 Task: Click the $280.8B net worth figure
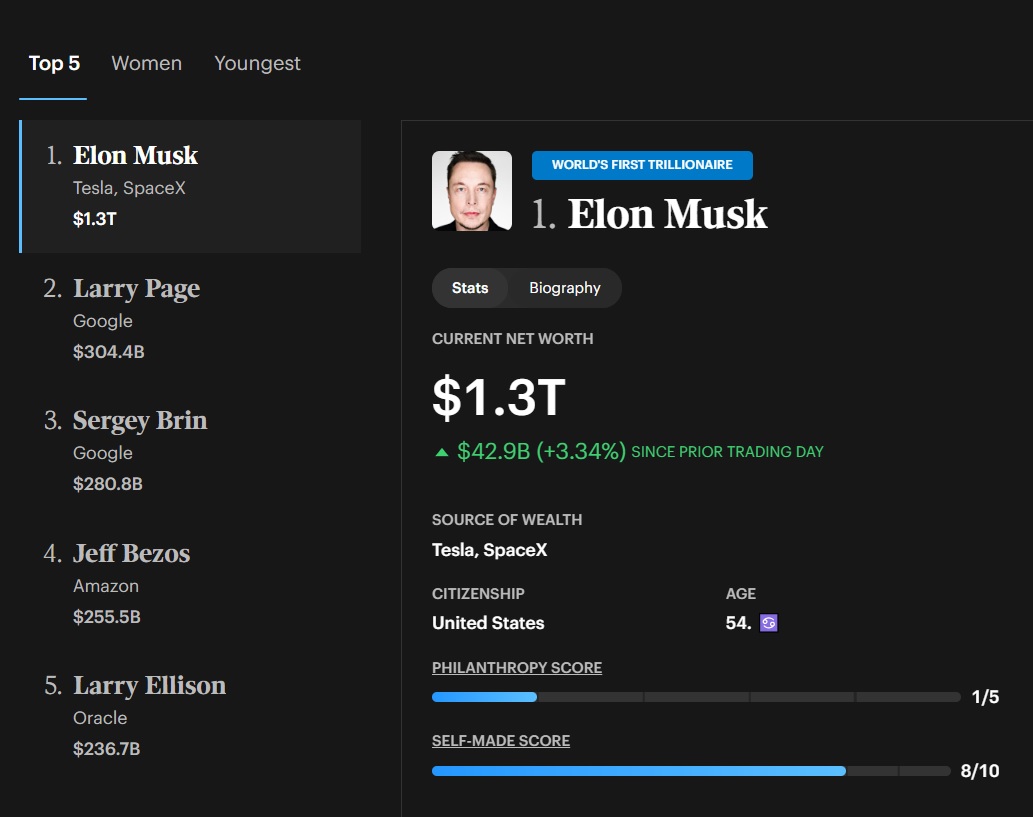pos(108,484)
